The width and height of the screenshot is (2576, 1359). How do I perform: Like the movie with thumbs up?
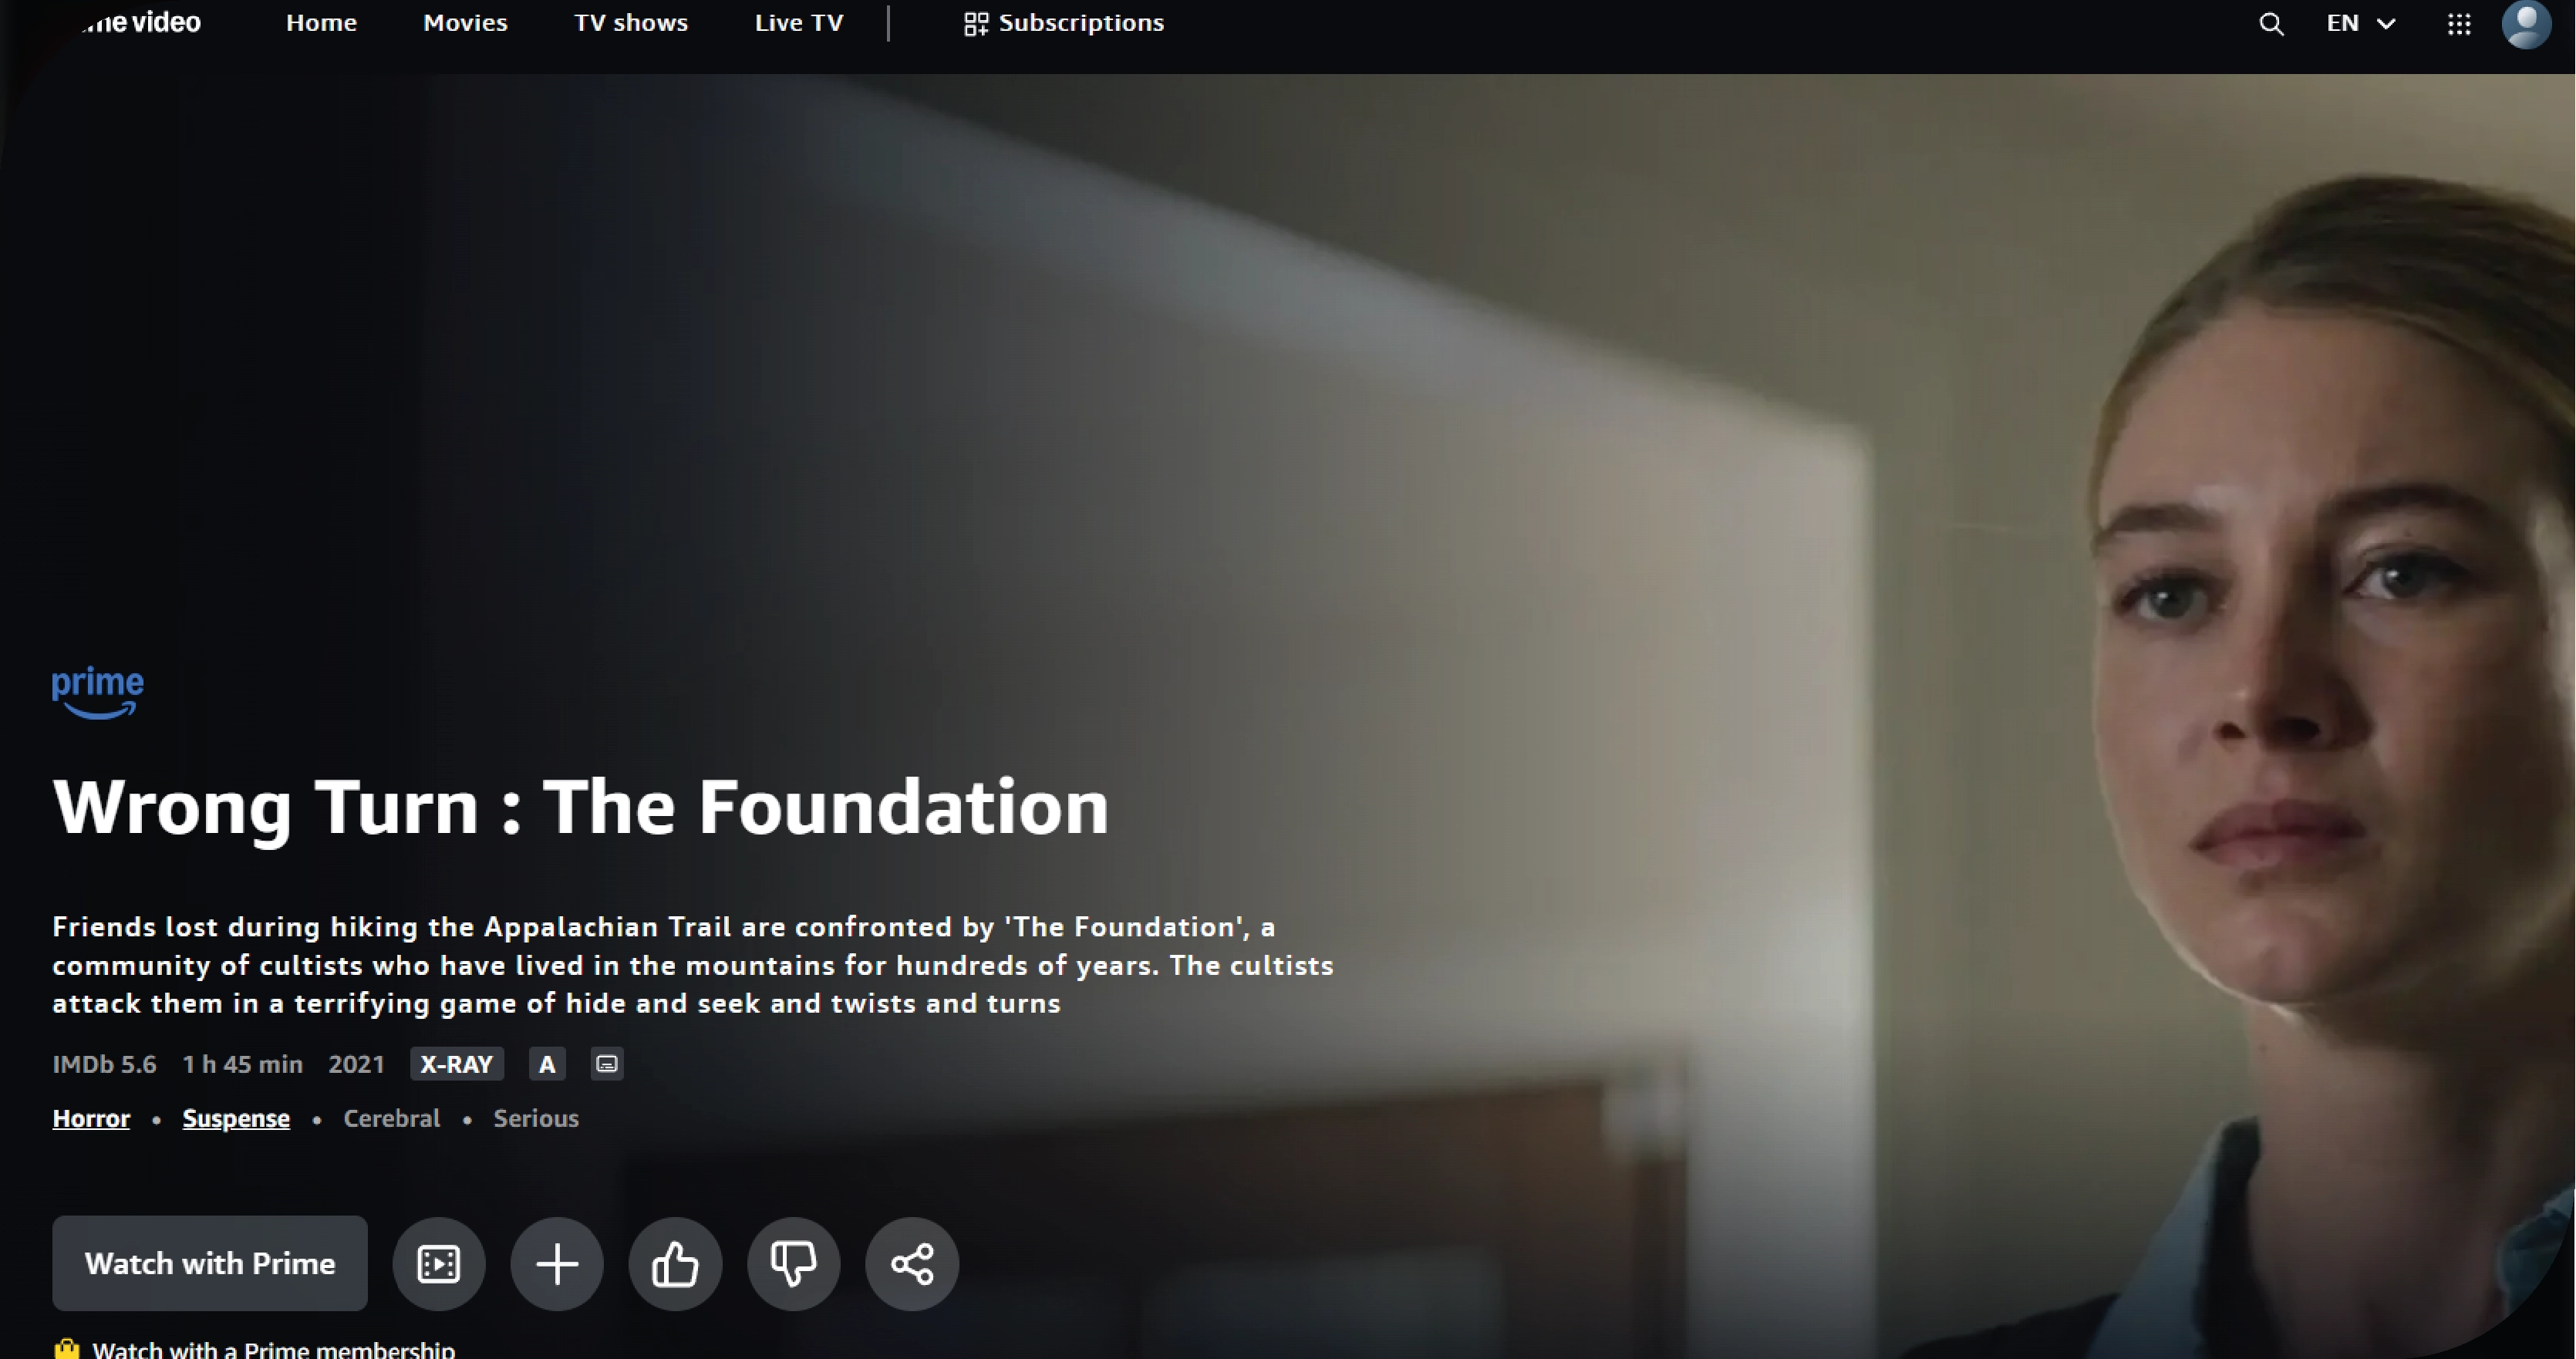pyautogui.click(x=675, y=1264)
